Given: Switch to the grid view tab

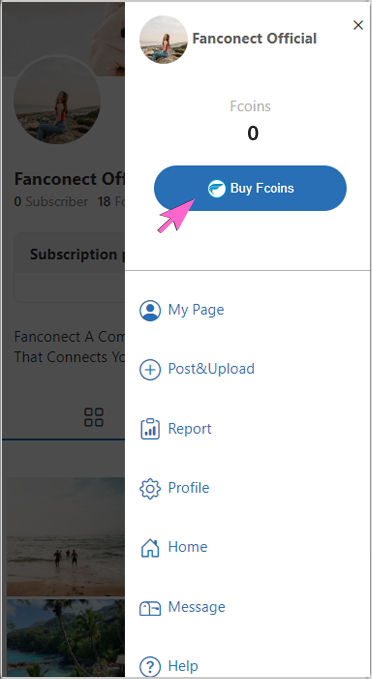Looking at the screenshot, I should [x=94, y=417].
